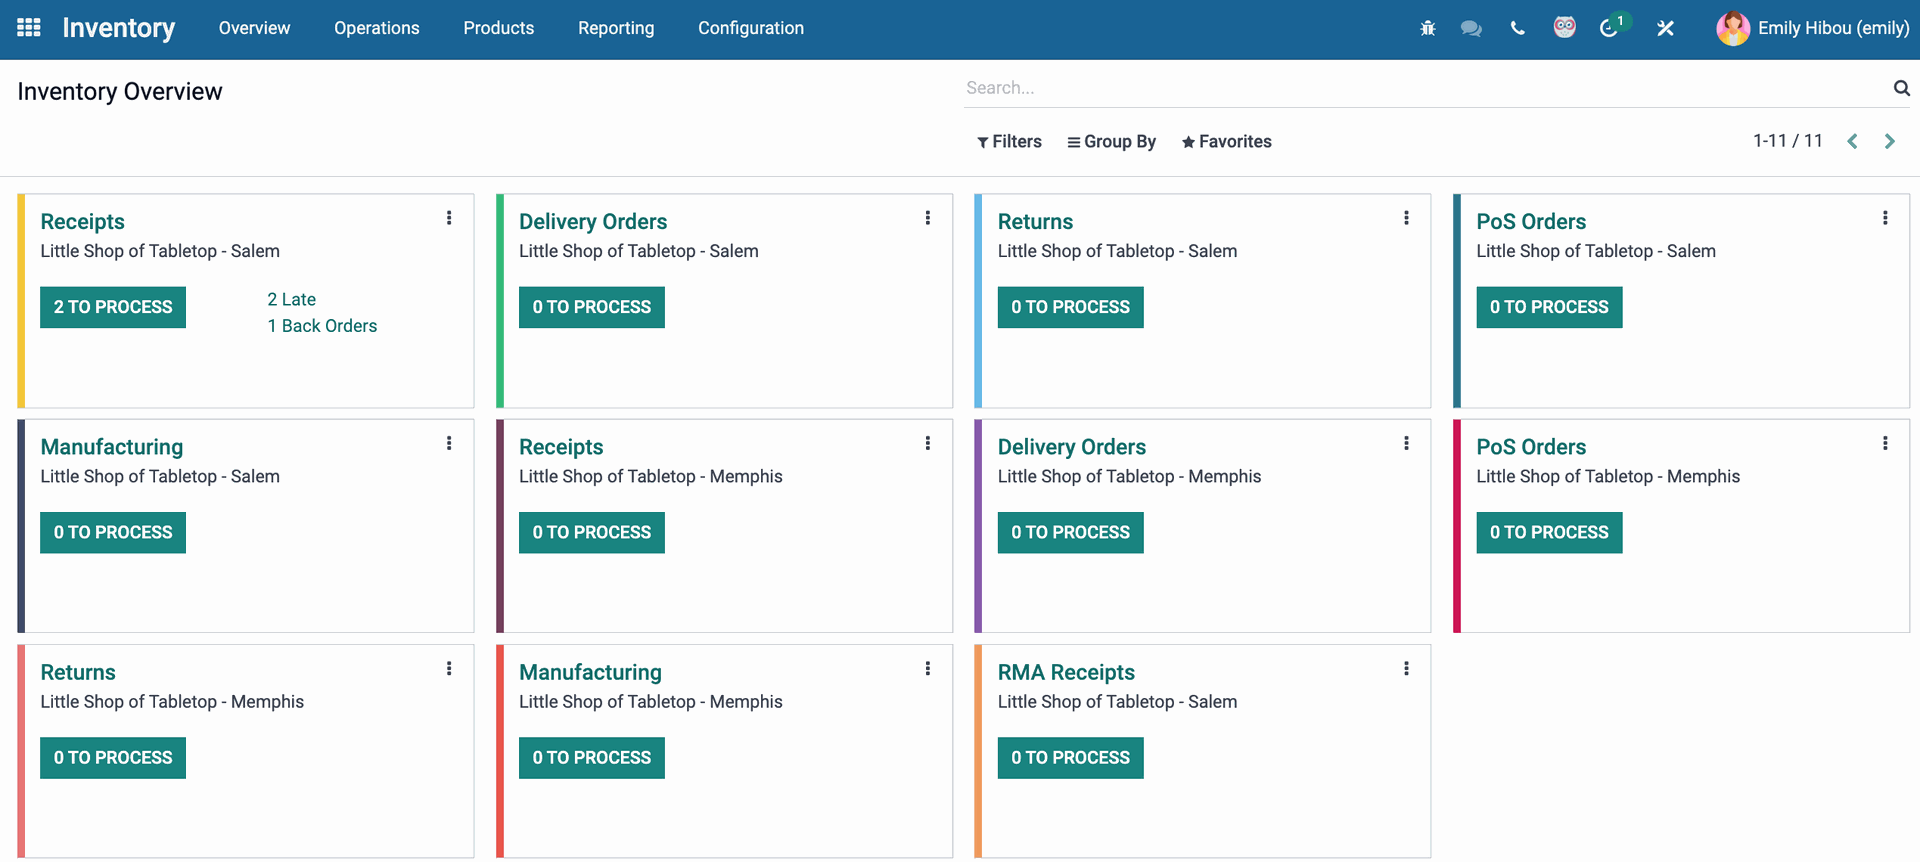Image resolution: width=1920 pixels, height=862 pixels.
Task: Click 0 TO PROCESS on Returns Salem
Action: 1070,307
